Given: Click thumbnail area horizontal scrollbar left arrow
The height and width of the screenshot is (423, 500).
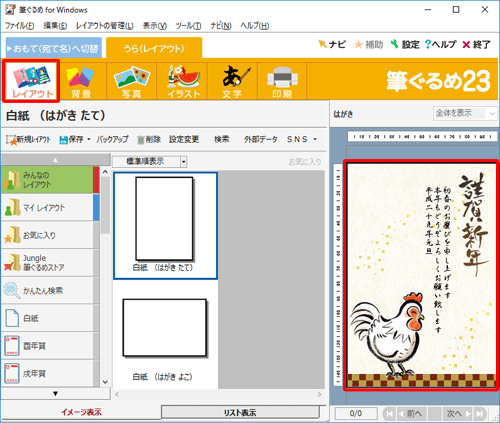Looking at the screenshot, I should (117, 395).
